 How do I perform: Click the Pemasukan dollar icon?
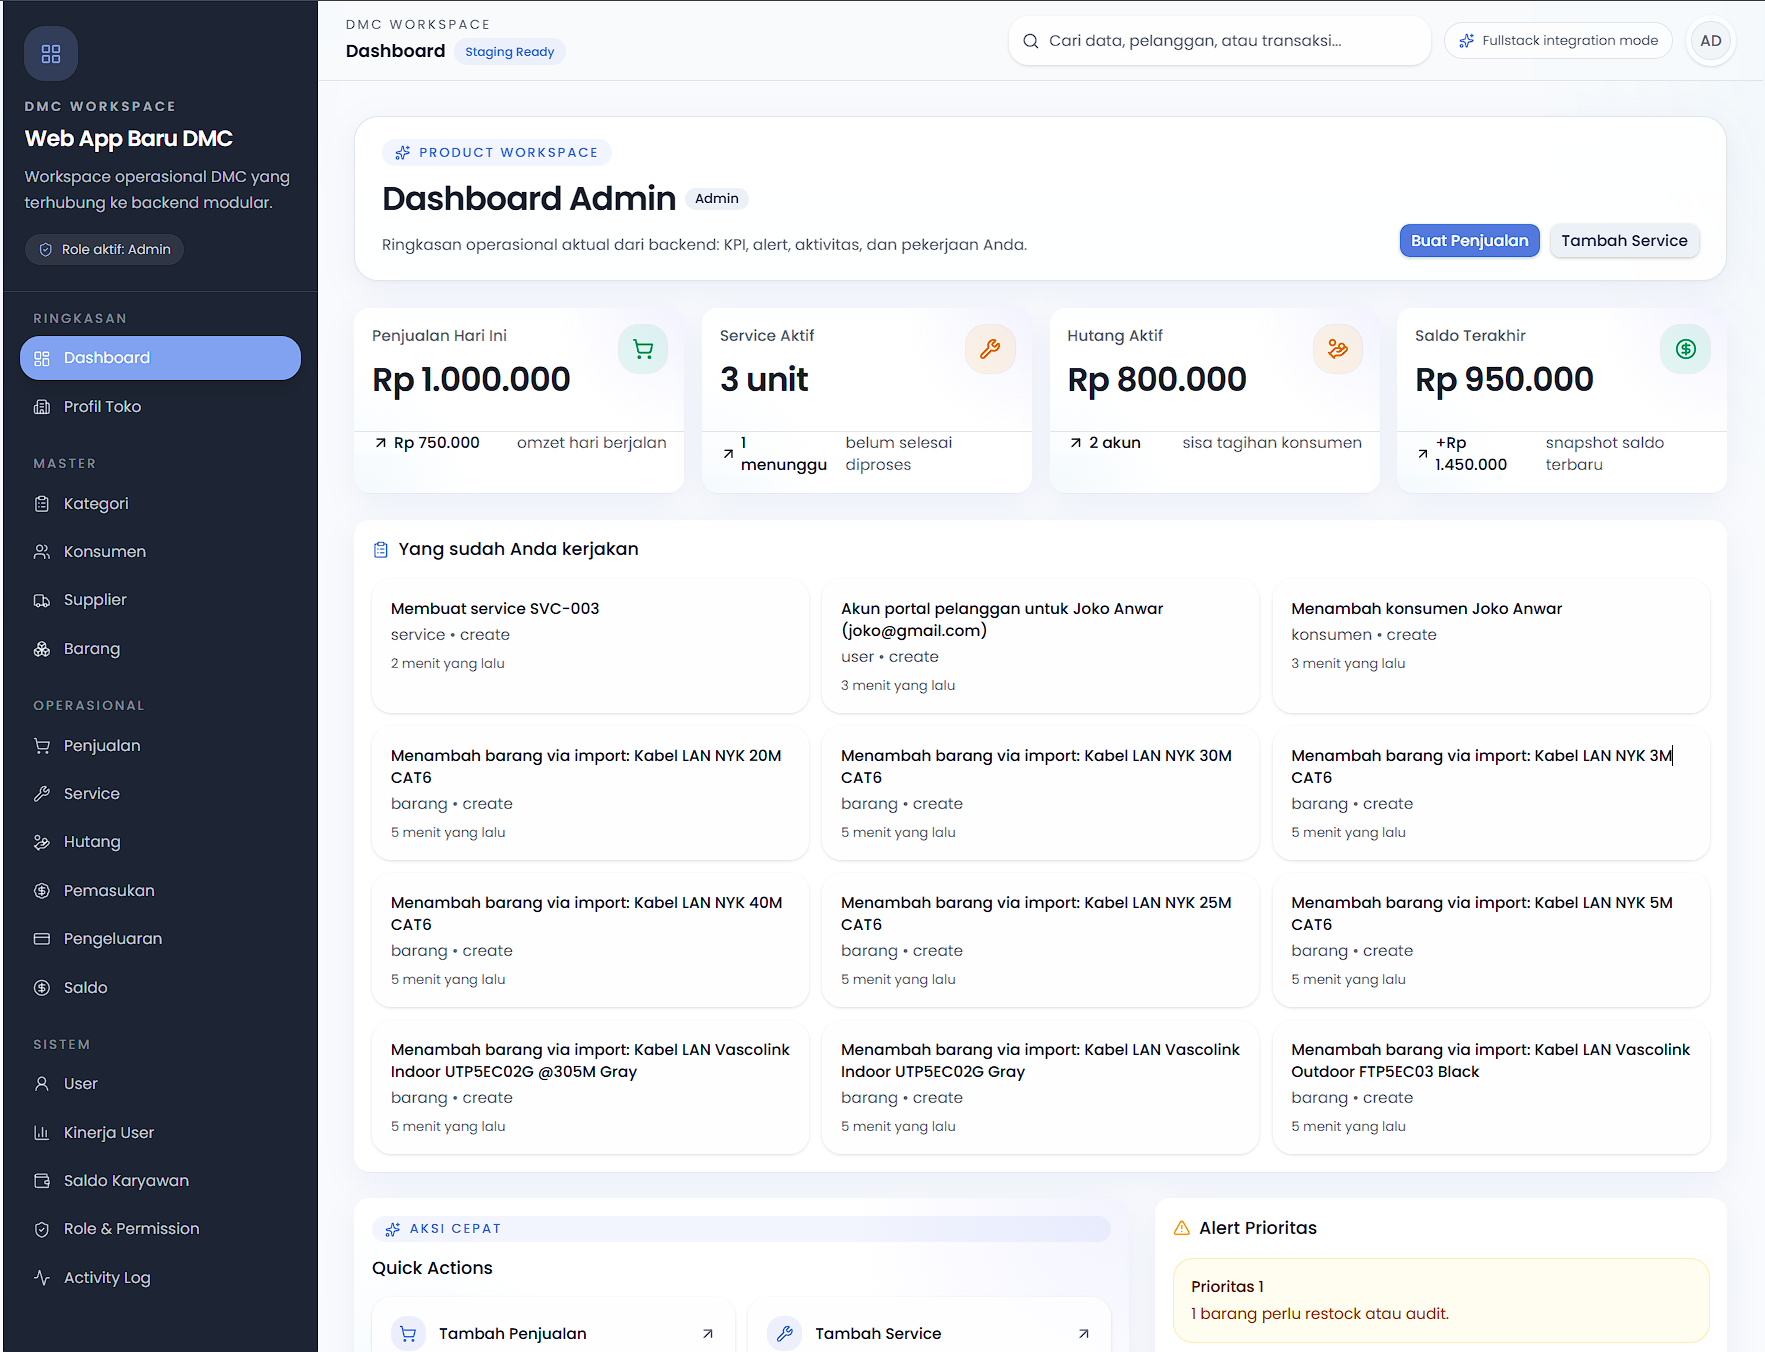(42, 891)
